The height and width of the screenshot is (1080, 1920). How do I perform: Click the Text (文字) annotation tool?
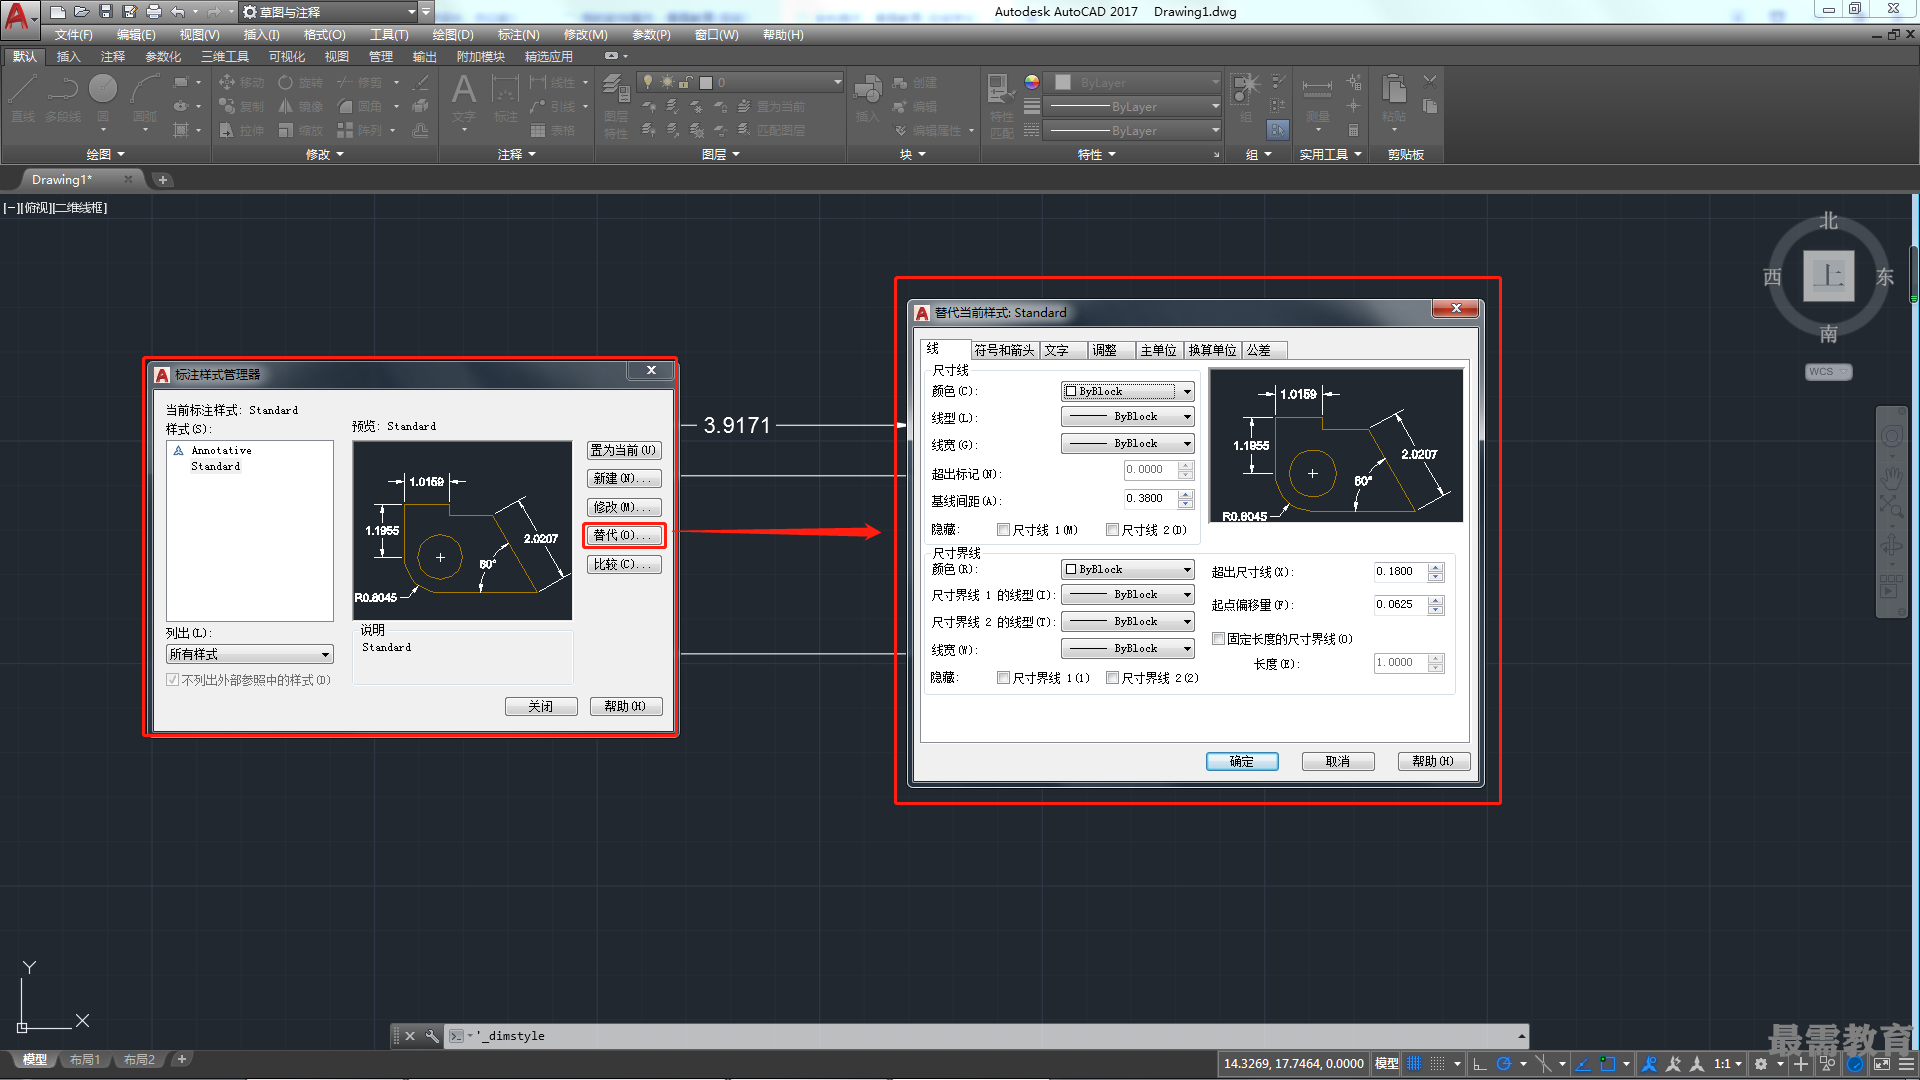(x=464, y=98)
